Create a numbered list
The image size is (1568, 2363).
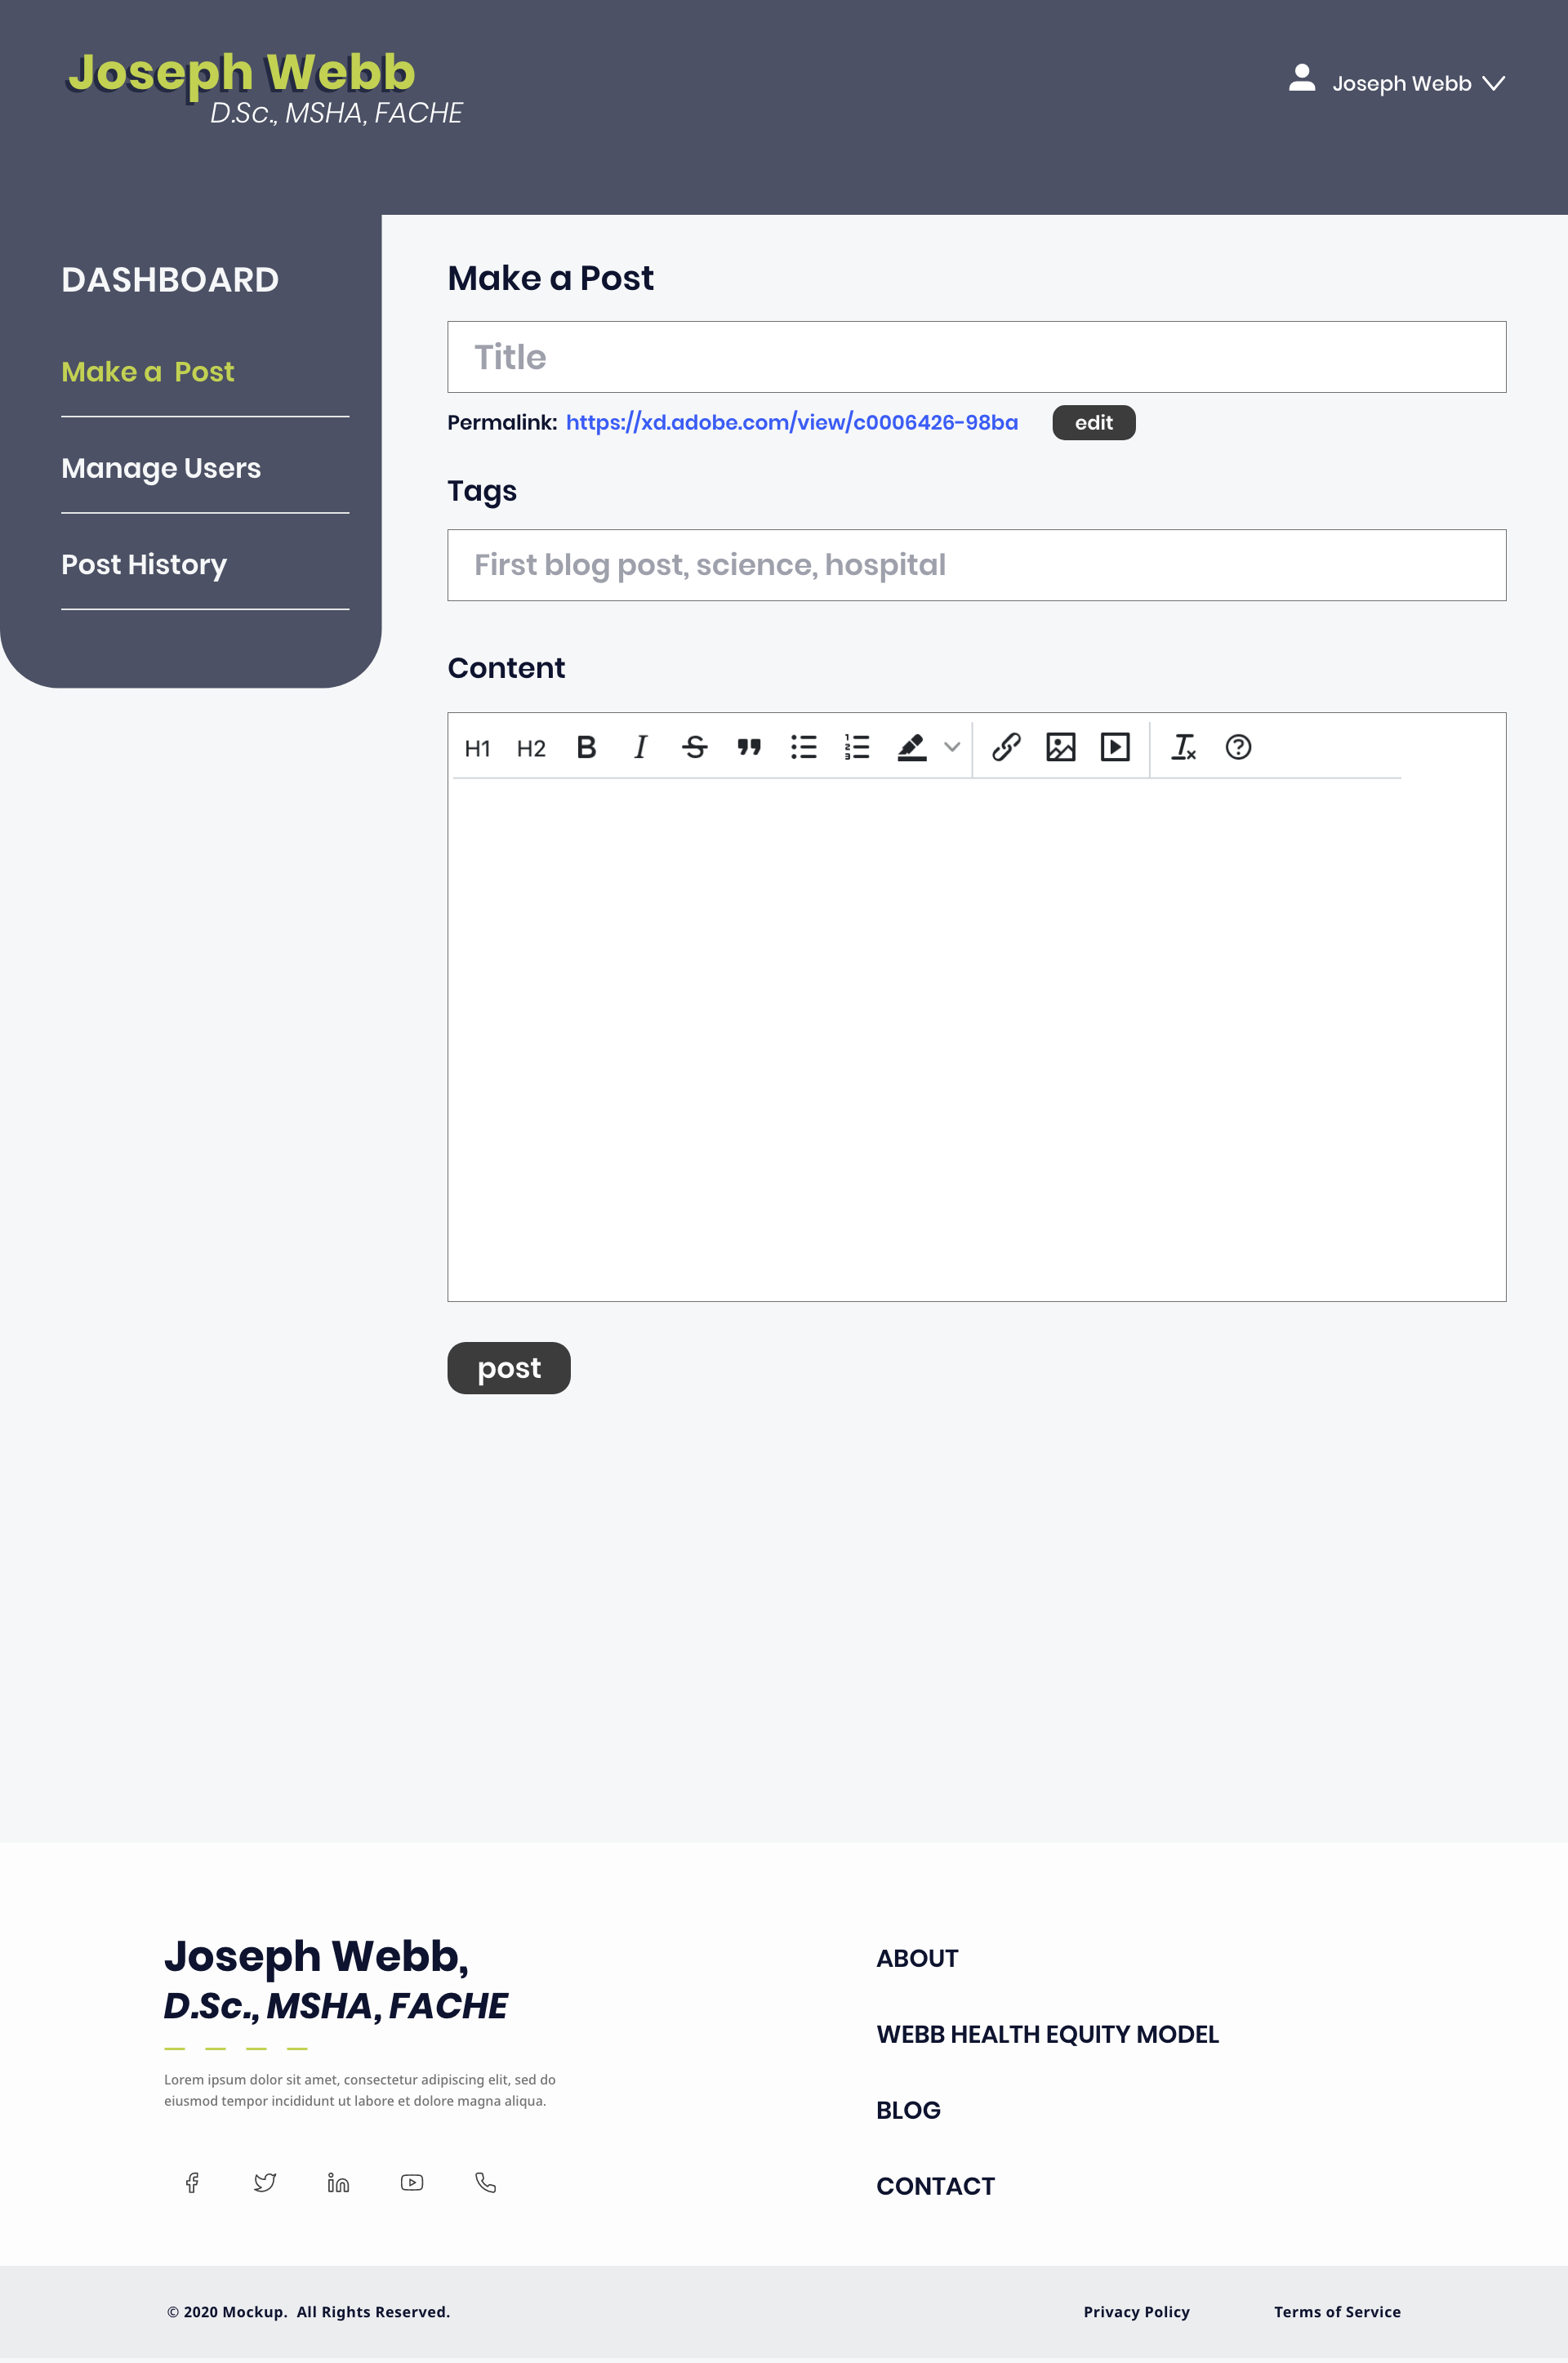coord(857,747)
